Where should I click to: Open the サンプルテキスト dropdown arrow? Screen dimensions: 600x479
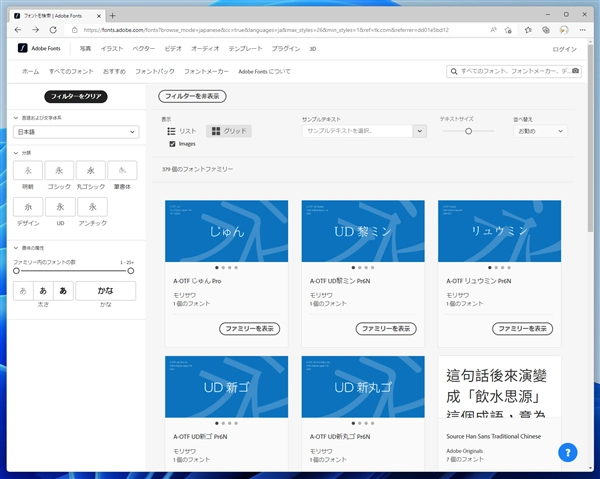tap(419, 131)
